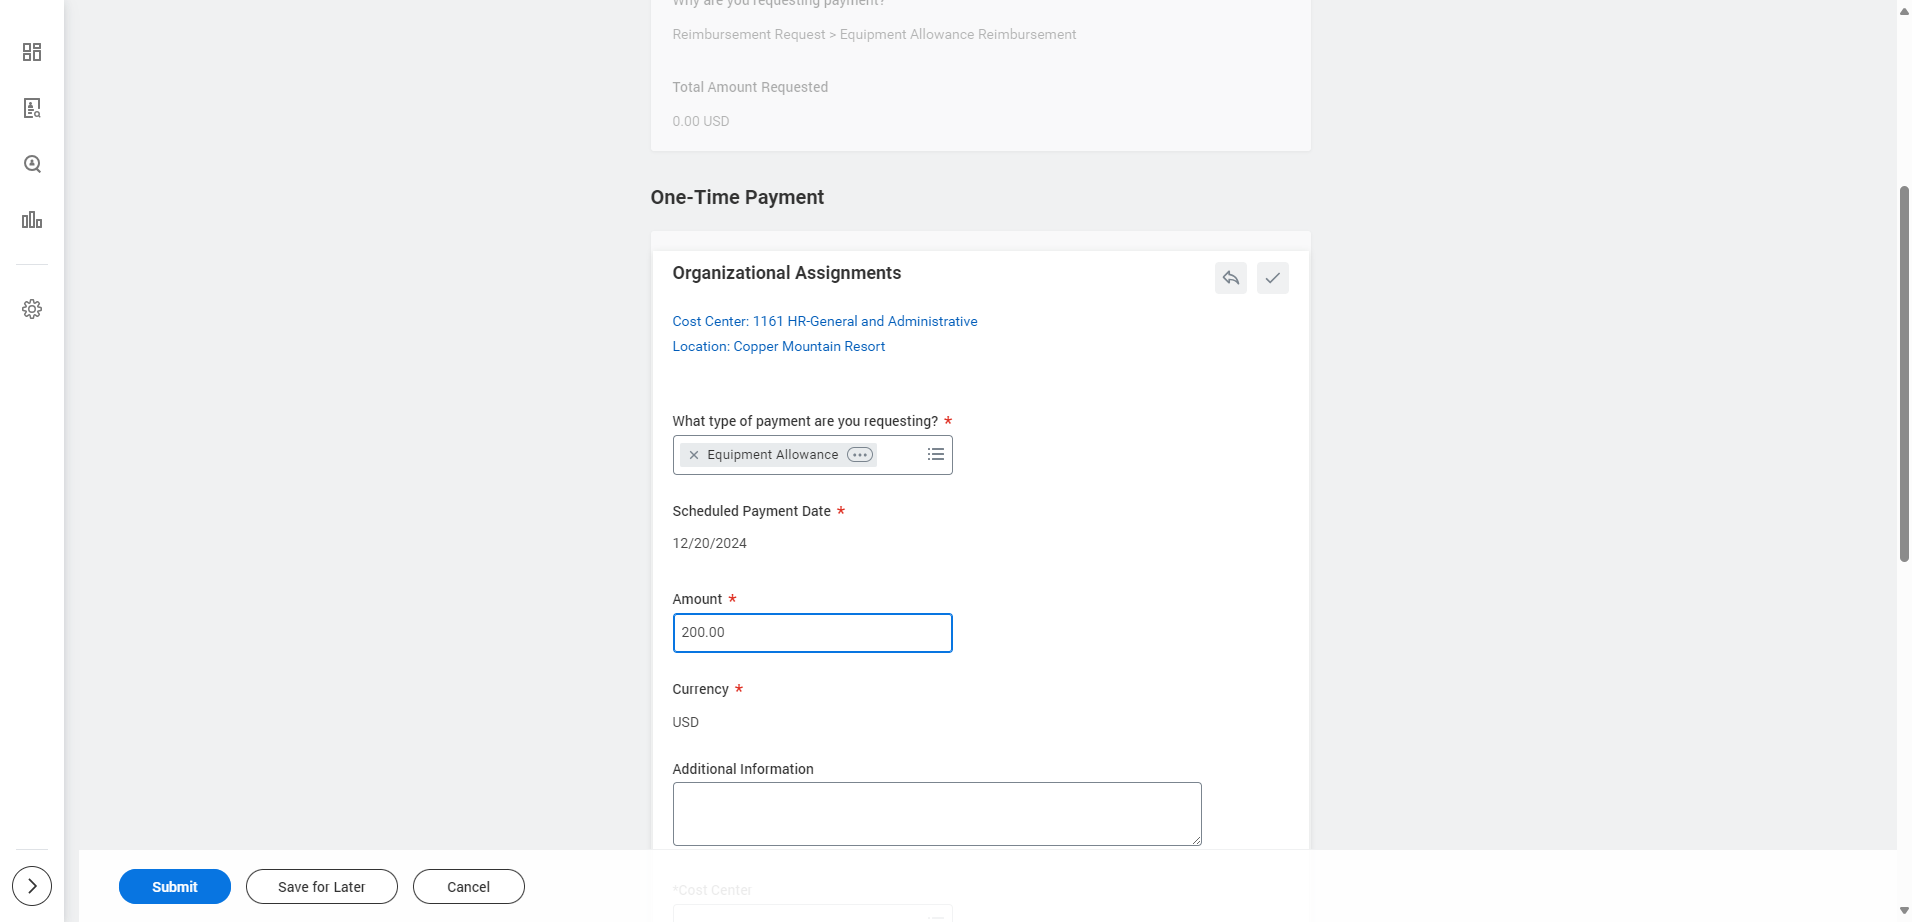Click Save for Later button

(322, 887)
